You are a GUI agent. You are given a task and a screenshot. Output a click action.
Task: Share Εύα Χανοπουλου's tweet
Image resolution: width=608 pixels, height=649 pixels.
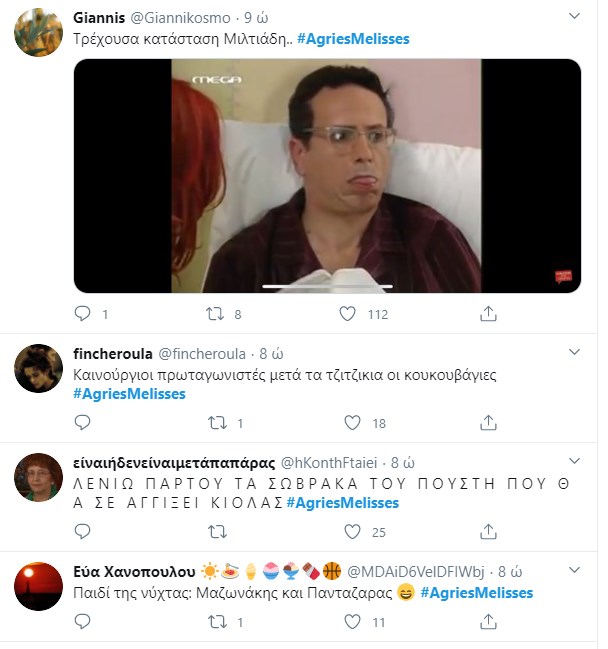coord(488,622)
